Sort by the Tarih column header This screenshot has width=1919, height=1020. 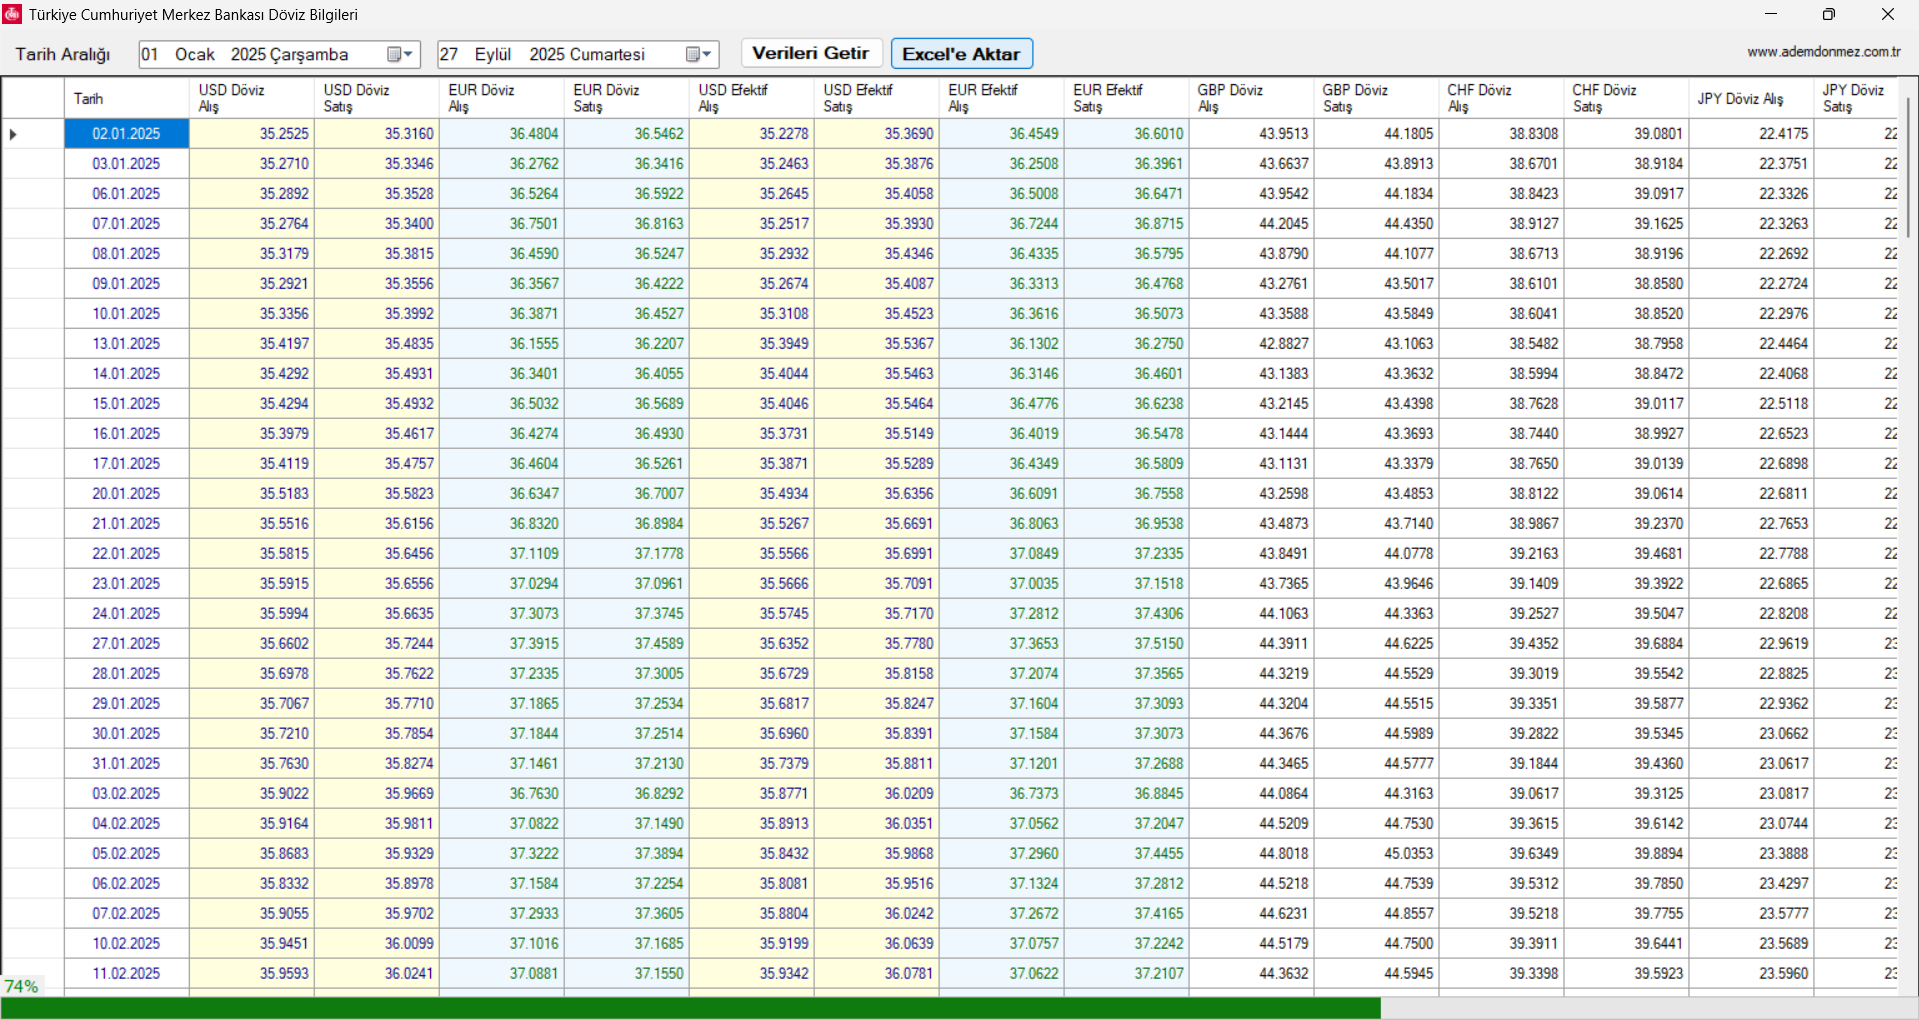126,98
